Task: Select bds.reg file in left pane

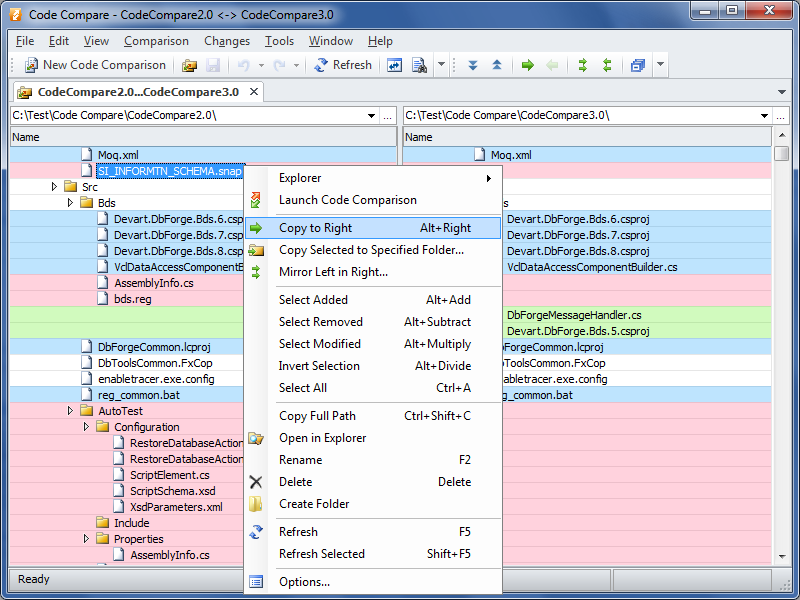Action: pyautogui.click(x=133, y=299)
